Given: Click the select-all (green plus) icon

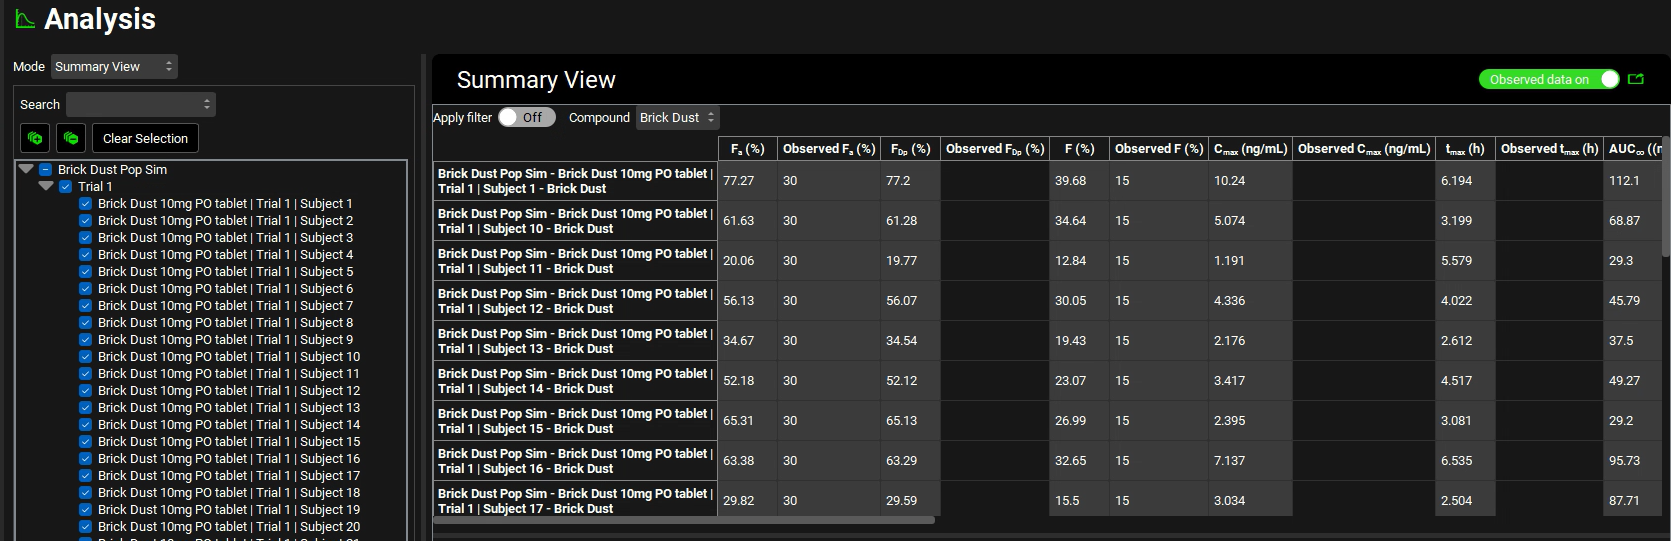Looking at the screenshot, I should click(x=35, y=138).
